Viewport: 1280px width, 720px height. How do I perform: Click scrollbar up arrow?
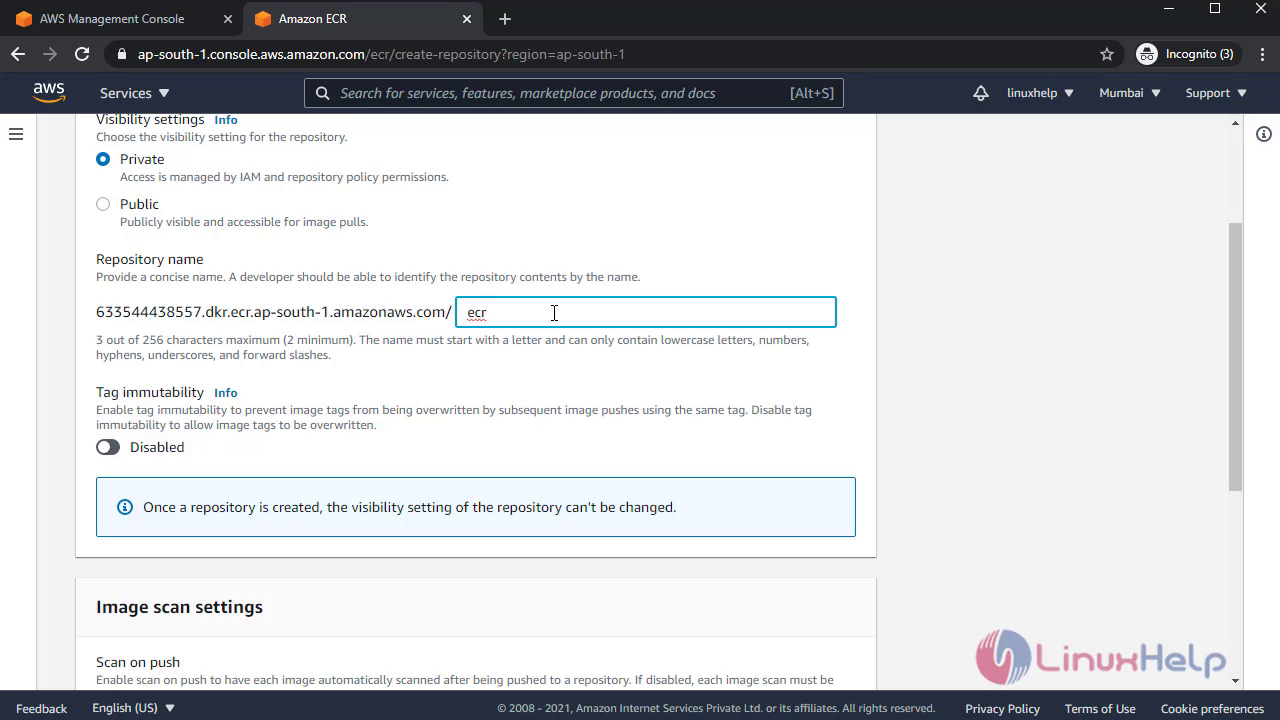pyautogui.click(x=1235, y=123)
